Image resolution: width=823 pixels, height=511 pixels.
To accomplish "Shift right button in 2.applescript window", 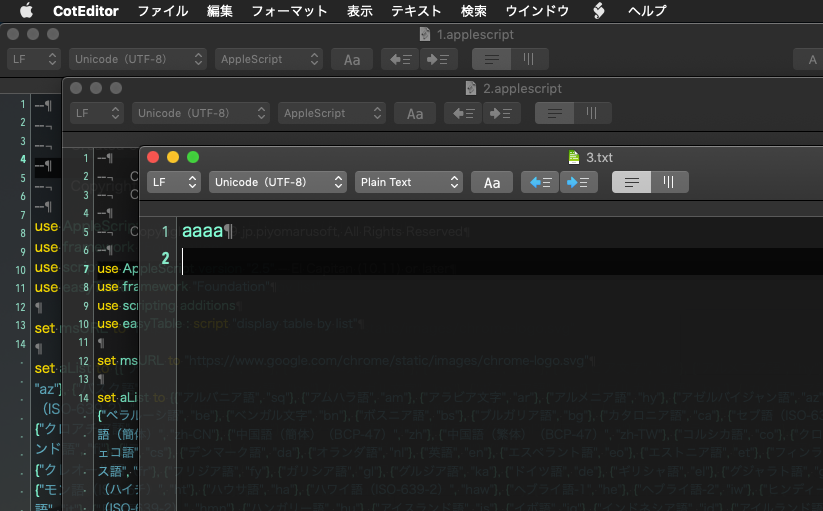I will [501, 113].
